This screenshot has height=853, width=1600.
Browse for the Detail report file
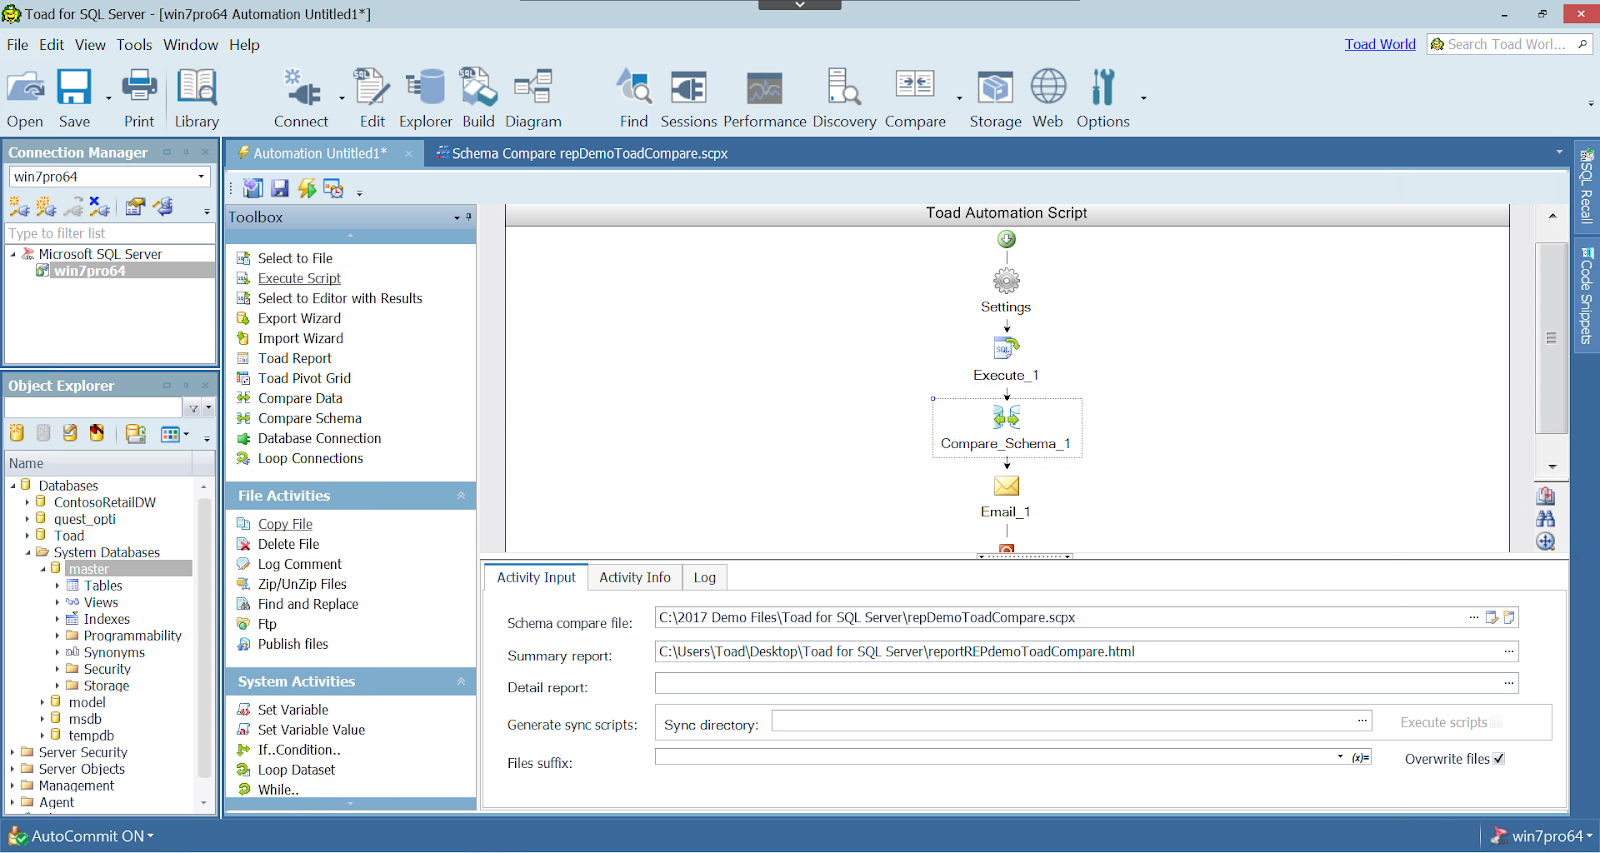point(1509,683)
